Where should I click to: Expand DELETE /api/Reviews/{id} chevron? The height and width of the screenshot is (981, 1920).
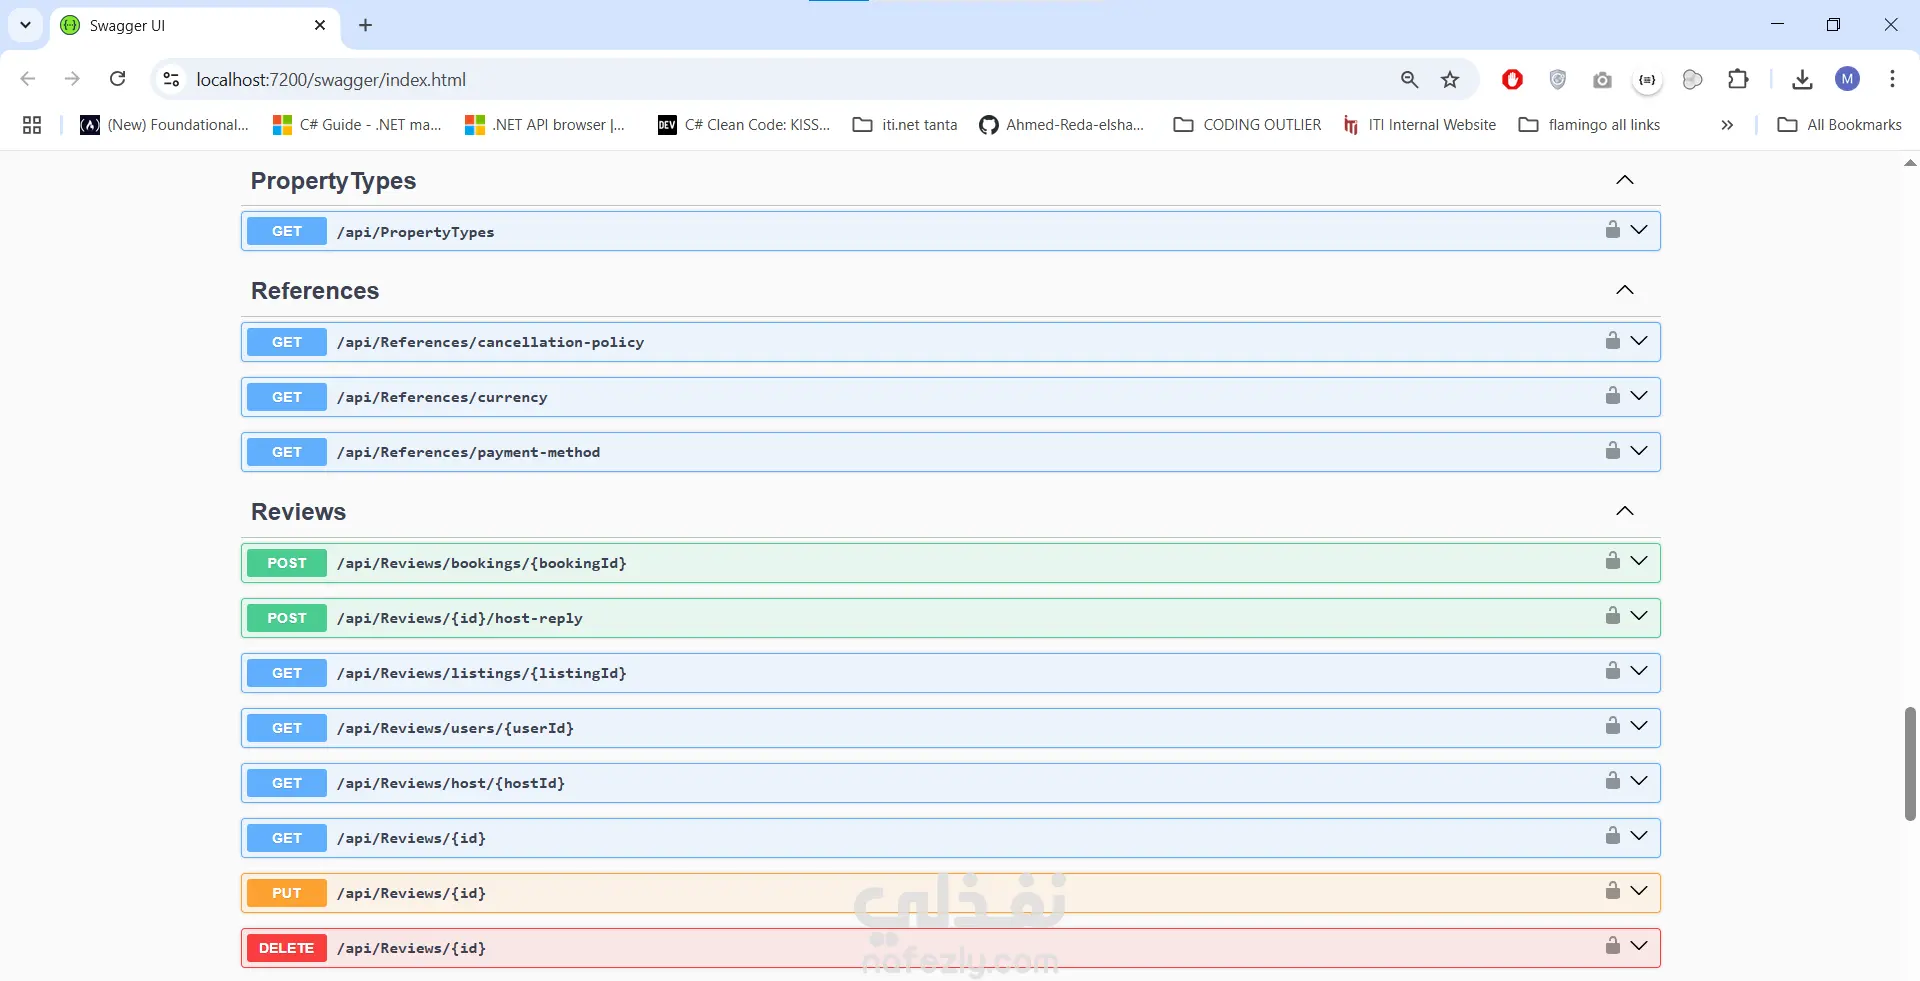[x=1639, y=946]
